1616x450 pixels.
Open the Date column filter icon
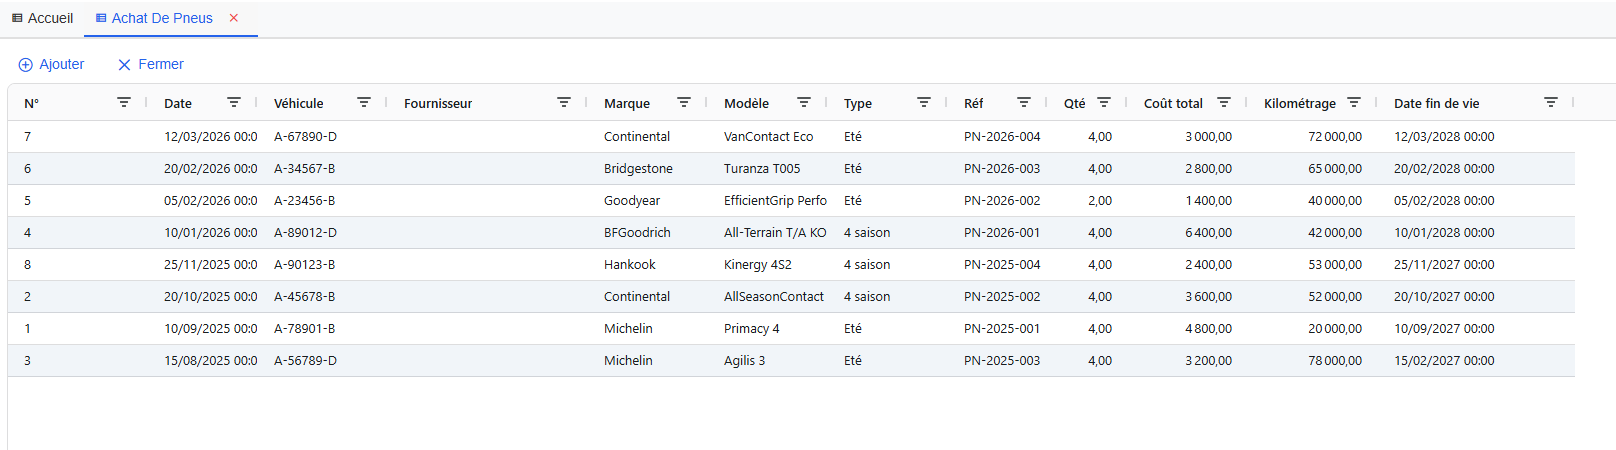234,103
